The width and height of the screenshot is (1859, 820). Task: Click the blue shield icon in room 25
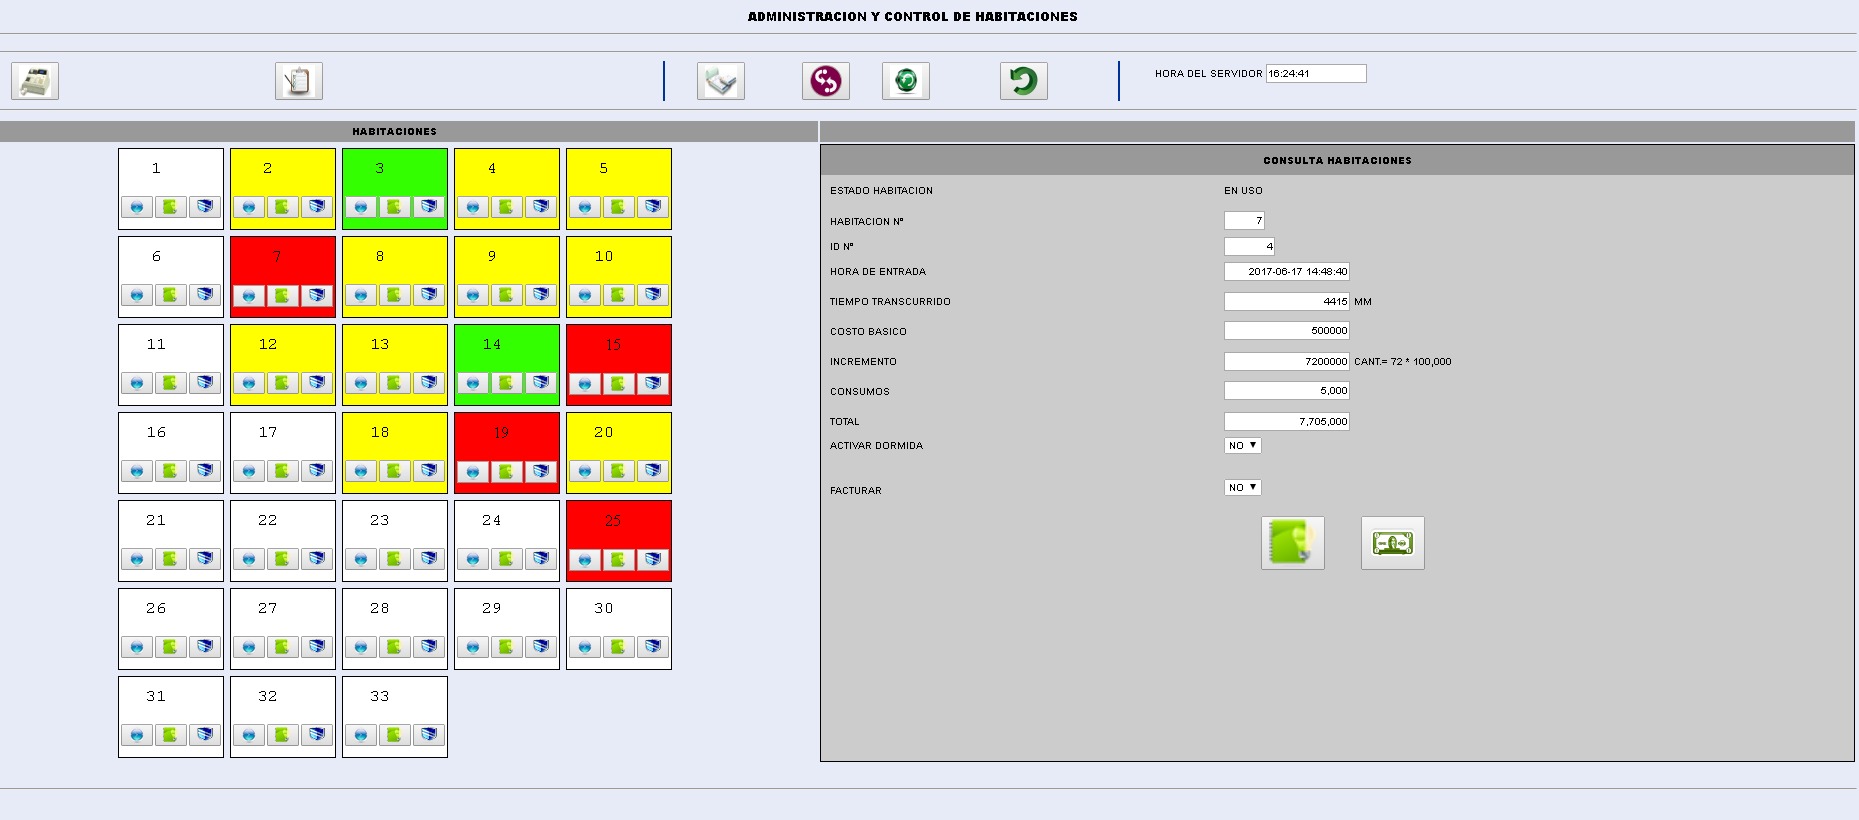click(x=653, y=560)
